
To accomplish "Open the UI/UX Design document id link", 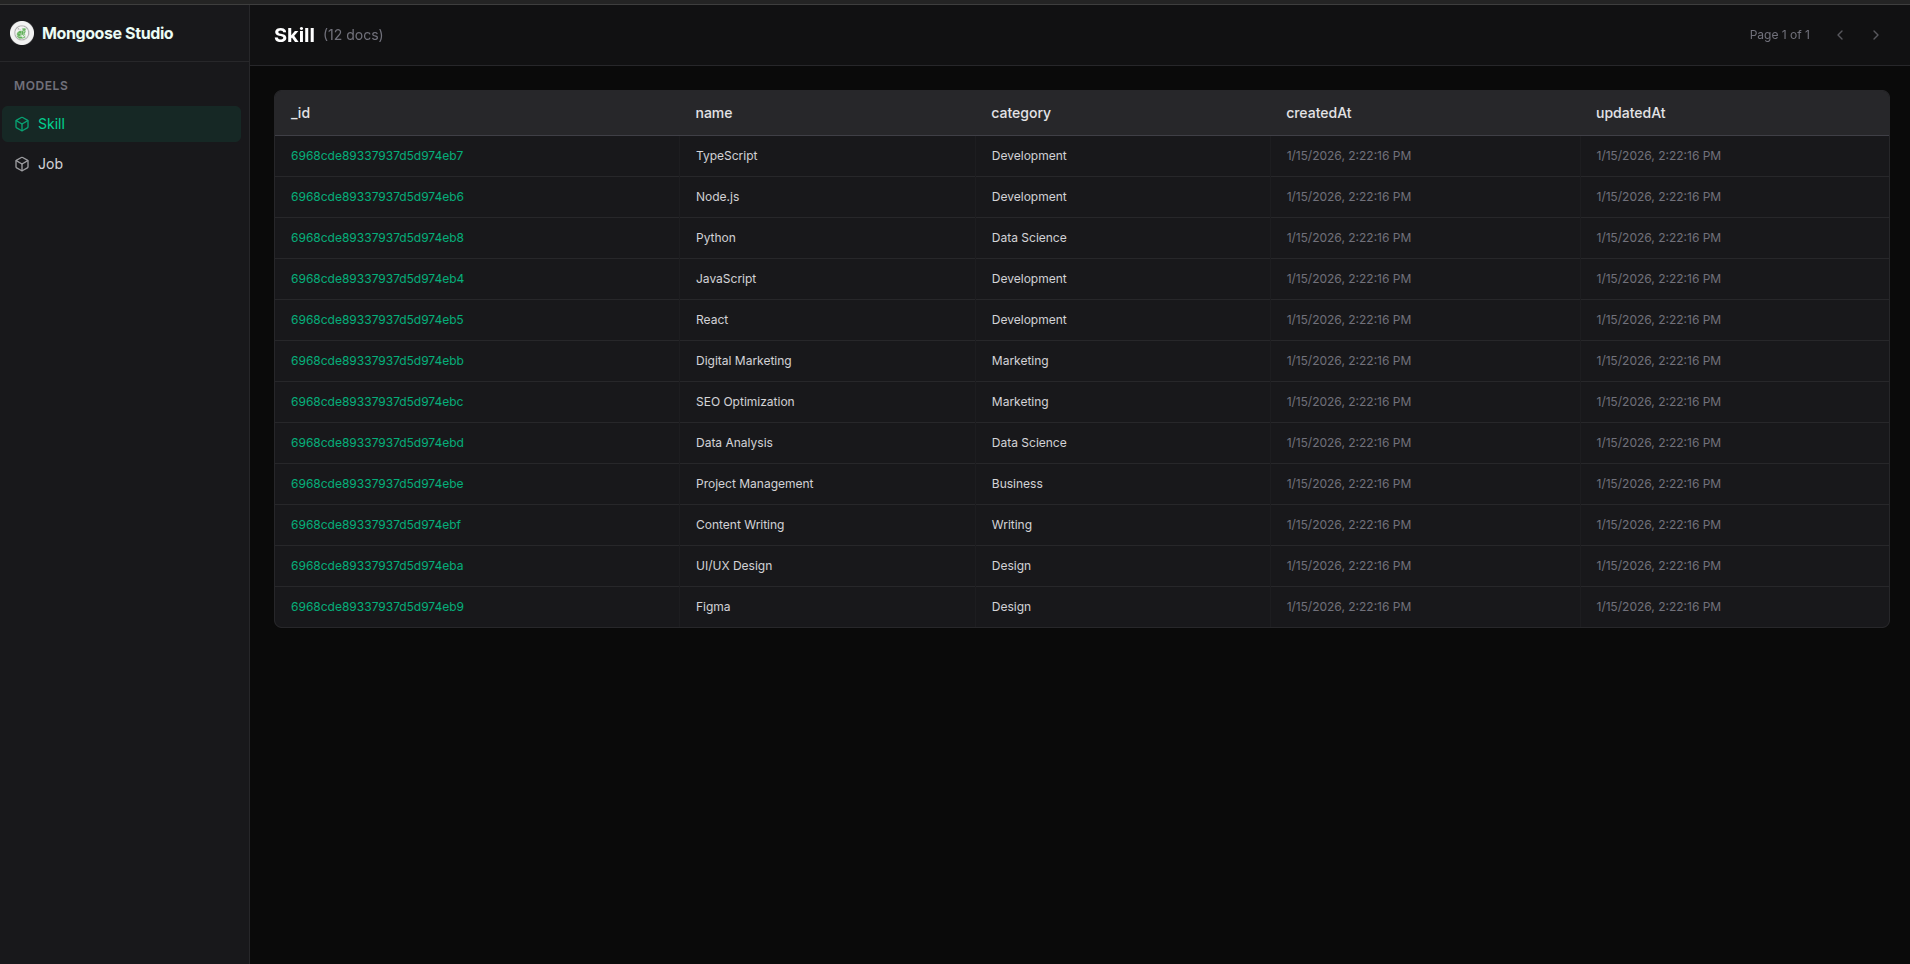I will [377, 565].
